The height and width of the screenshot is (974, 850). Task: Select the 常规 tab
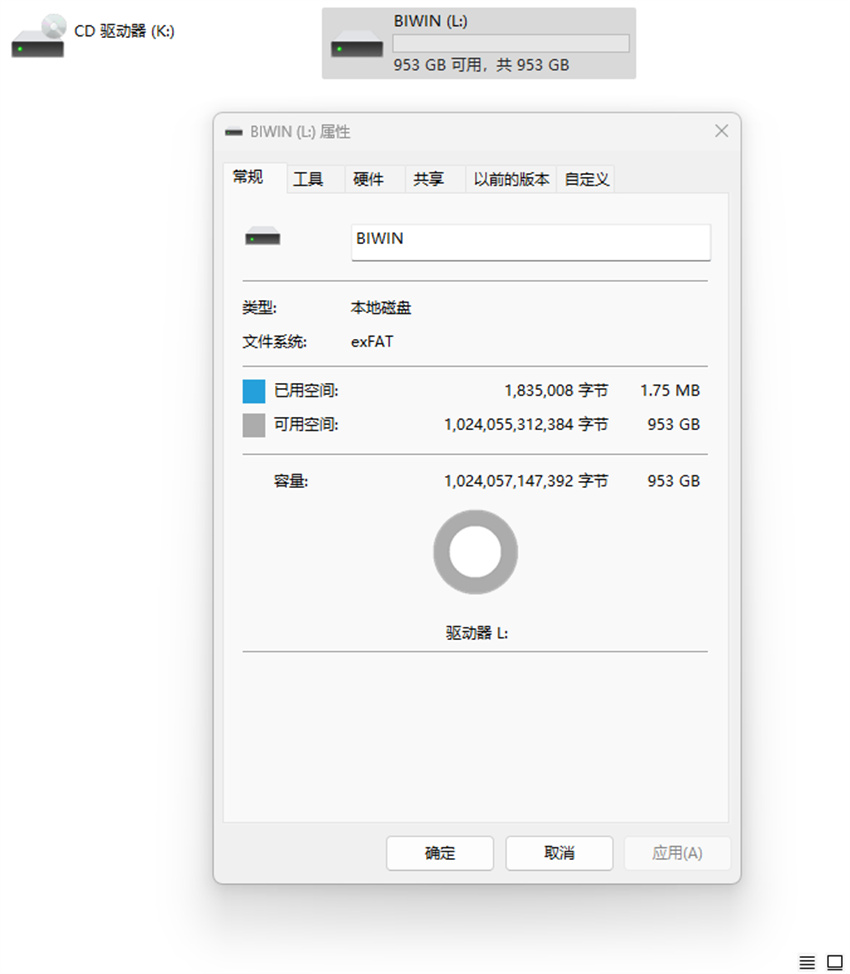(x=250, y=178)
